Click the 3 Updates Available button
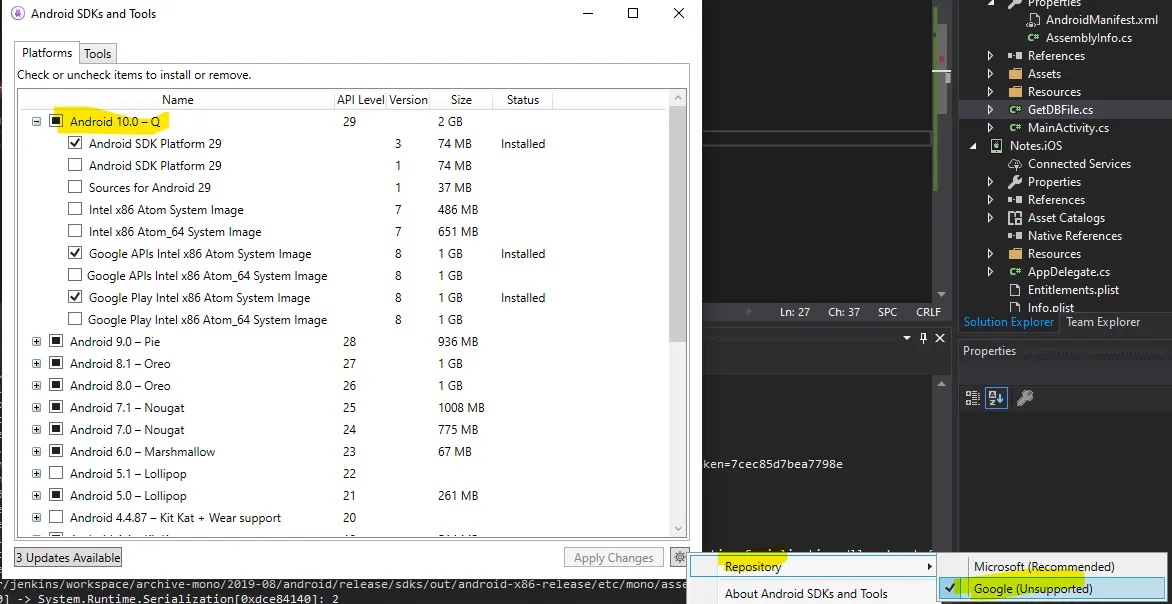 pos(68,558)
